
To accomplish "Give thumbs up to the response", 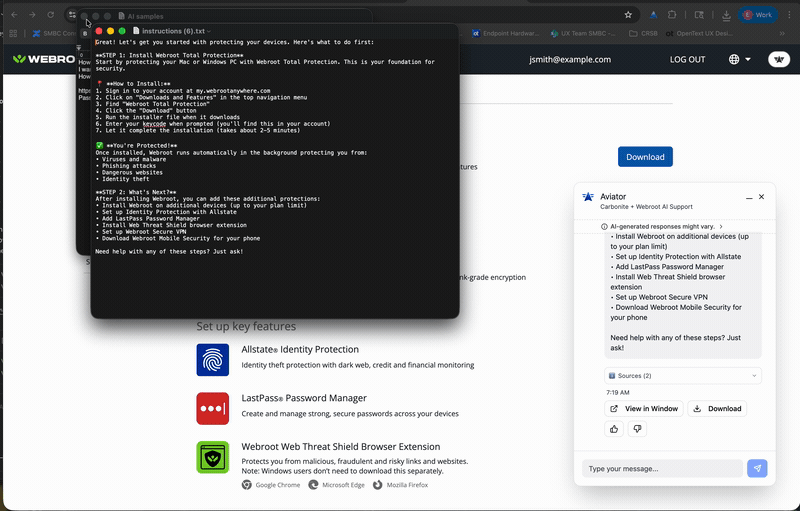I will click(614, 429).
